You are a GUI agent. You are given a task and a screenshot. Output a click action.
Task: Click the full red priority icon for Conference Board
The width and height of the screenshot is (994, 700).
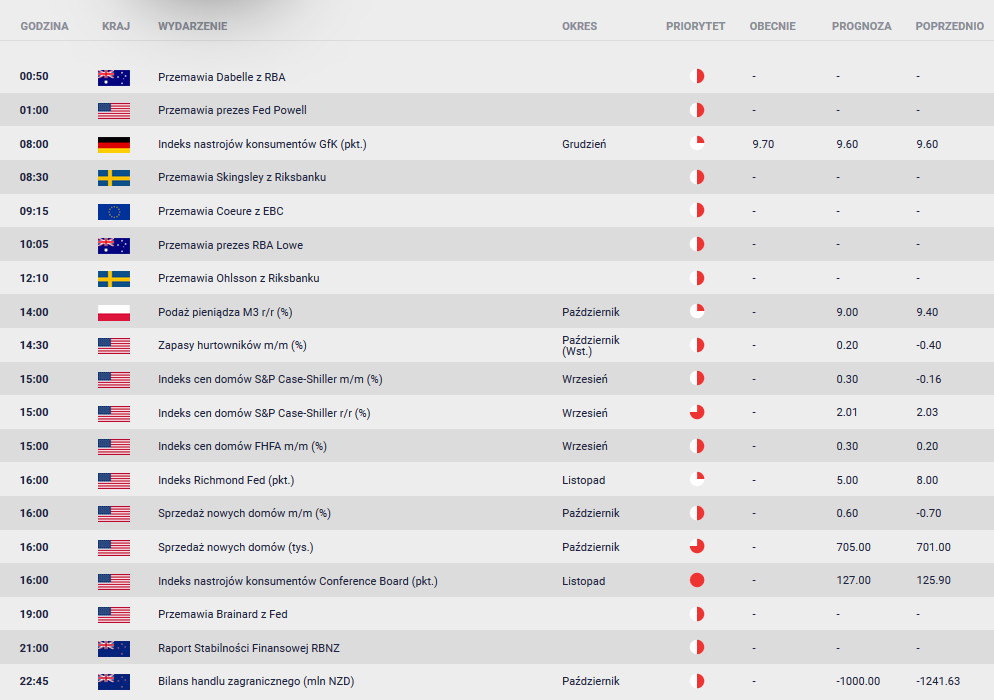coord(697,580)
